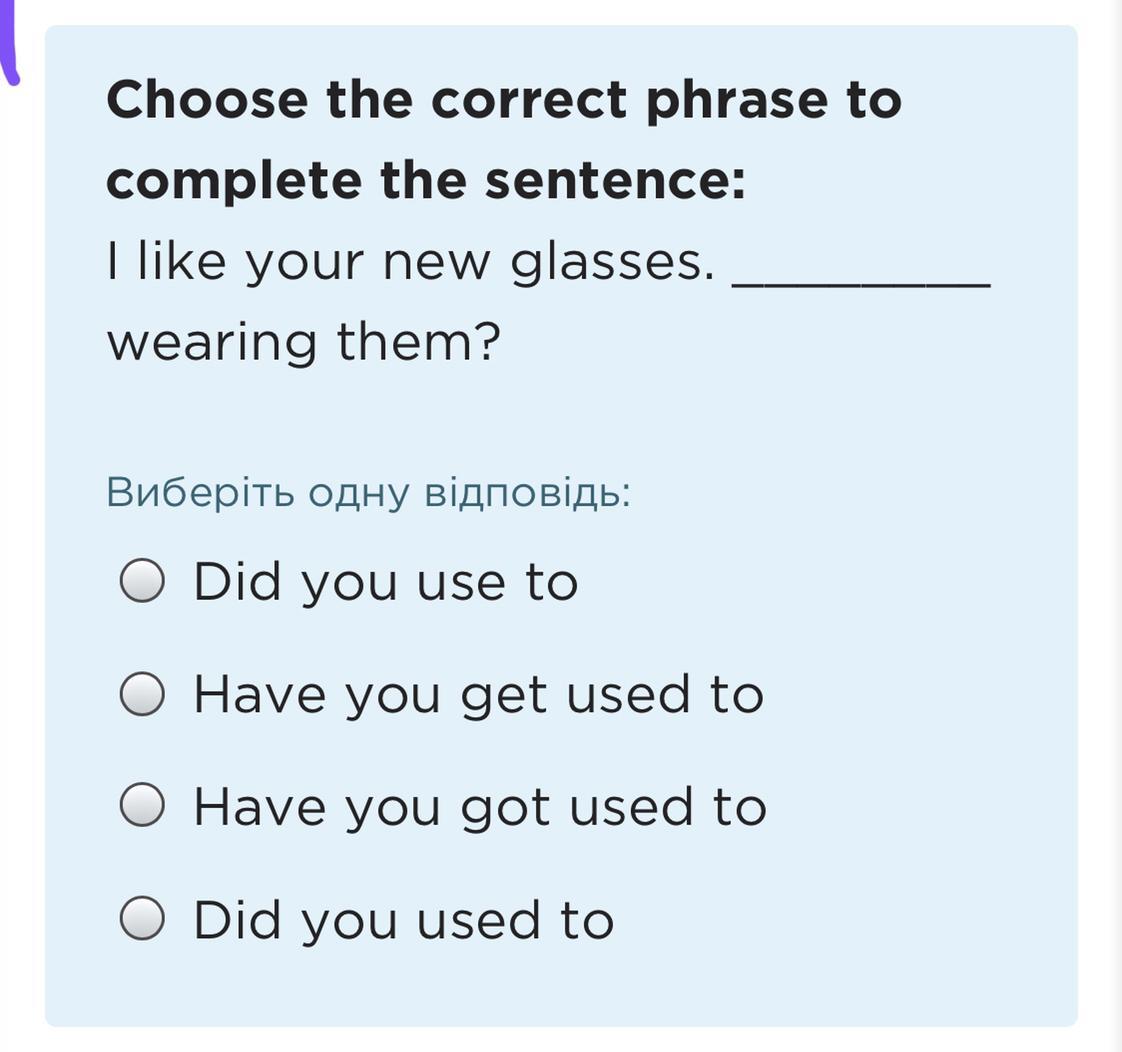Pick the "Have you got used to" radio button
1122x1052 pixels.
pyautogui.click(x=142, y=807)
